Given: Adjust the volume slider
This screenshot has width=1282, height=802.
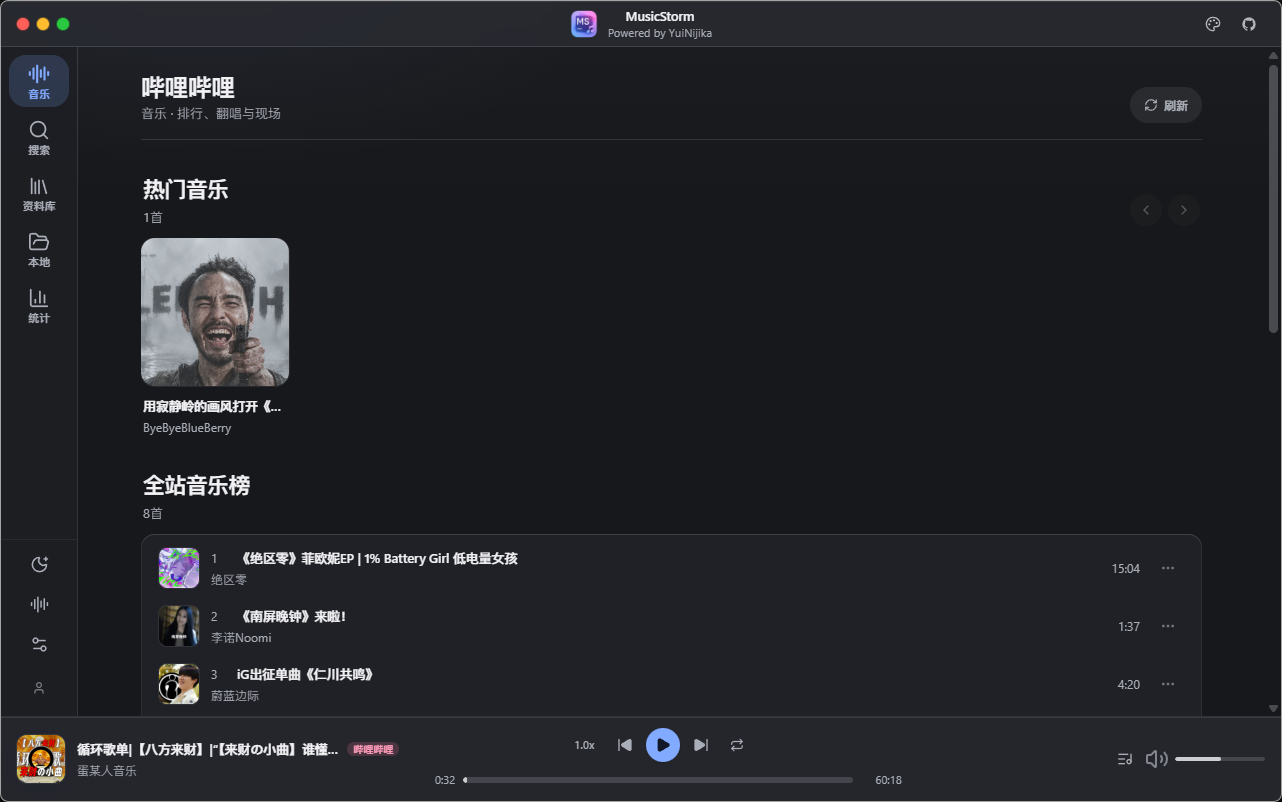Looking at the screenshot, I should [1220, 759].
